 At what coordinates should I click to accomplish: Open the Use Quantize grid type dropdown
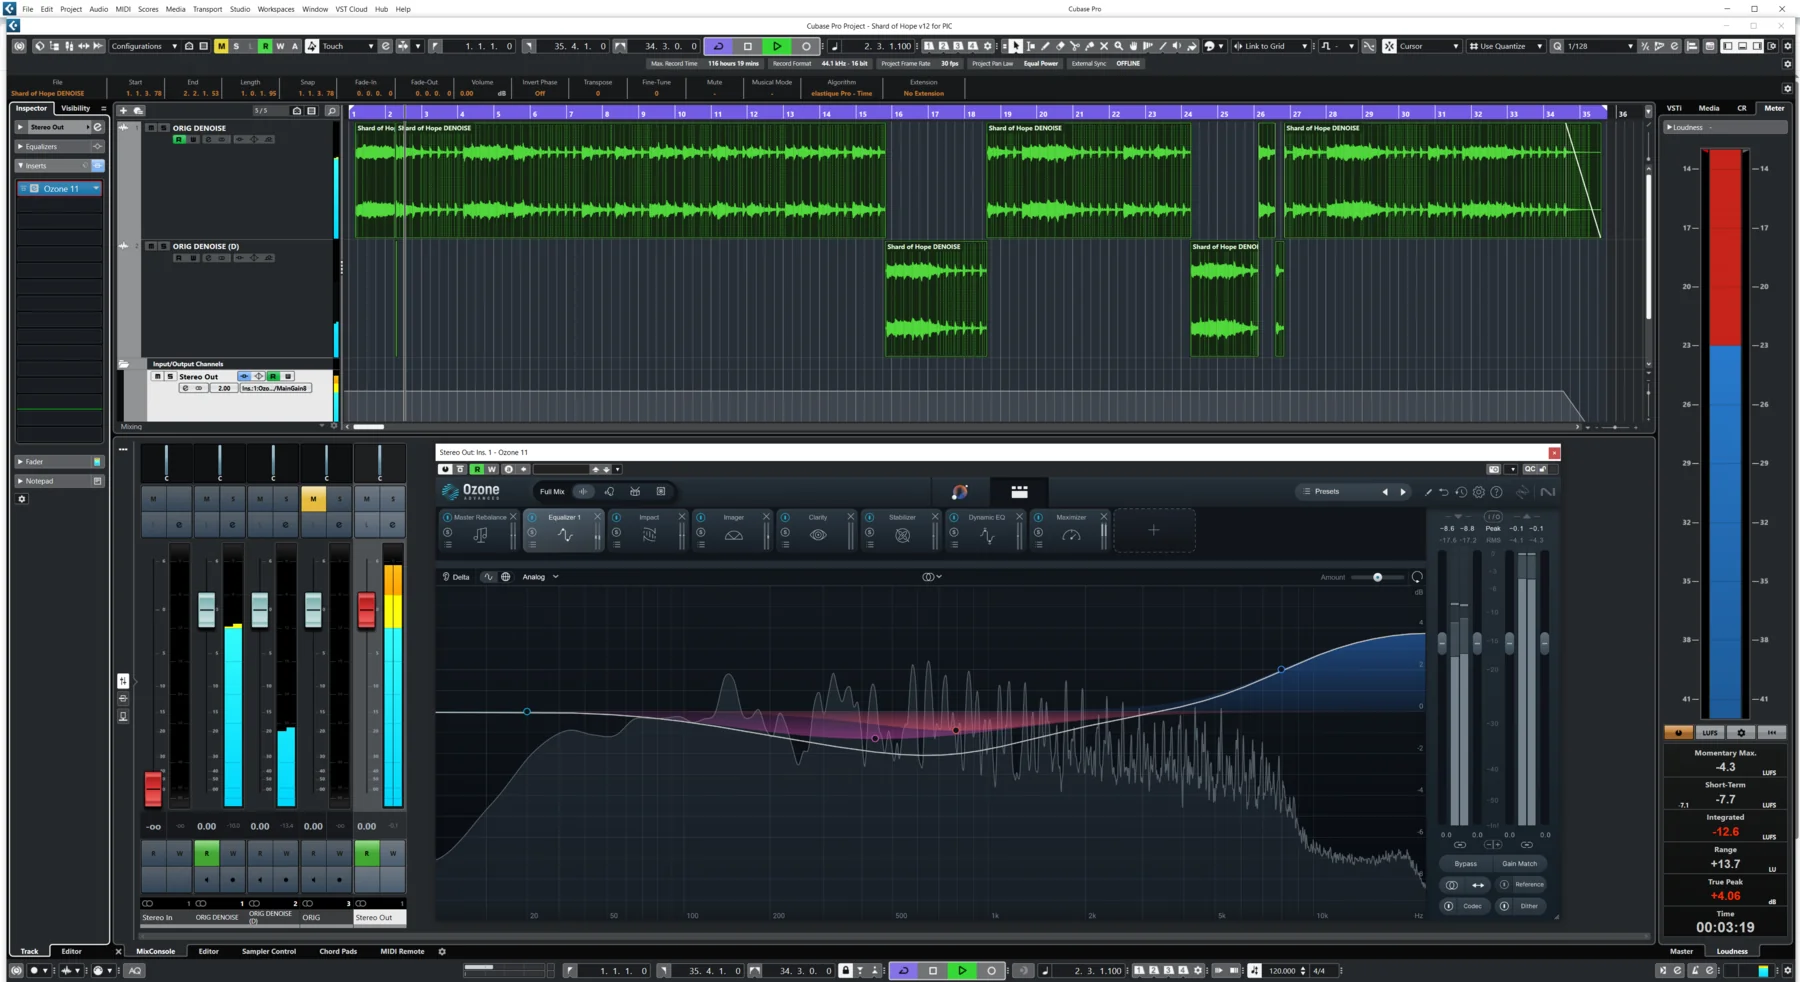1505,46
